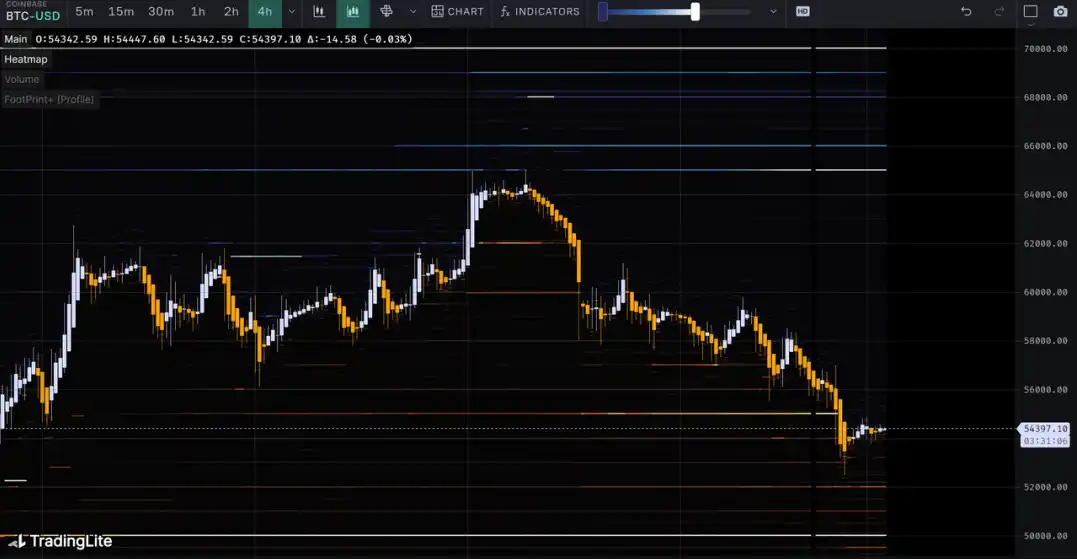Image resolution: width=1077 pixels, height=559 pixels.
Task: Switch to the 1h timeframe
Action: point(198,12)
